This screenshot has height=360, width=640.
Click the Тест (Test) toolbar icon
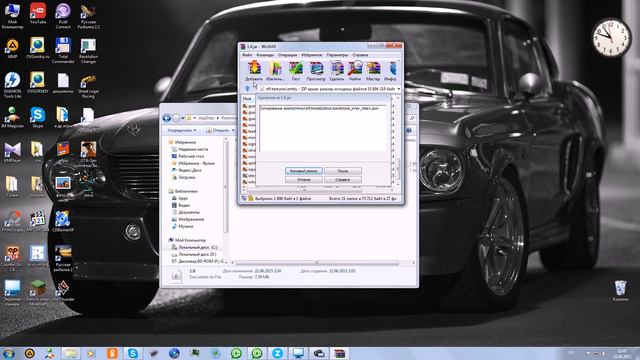pos(296,71)
